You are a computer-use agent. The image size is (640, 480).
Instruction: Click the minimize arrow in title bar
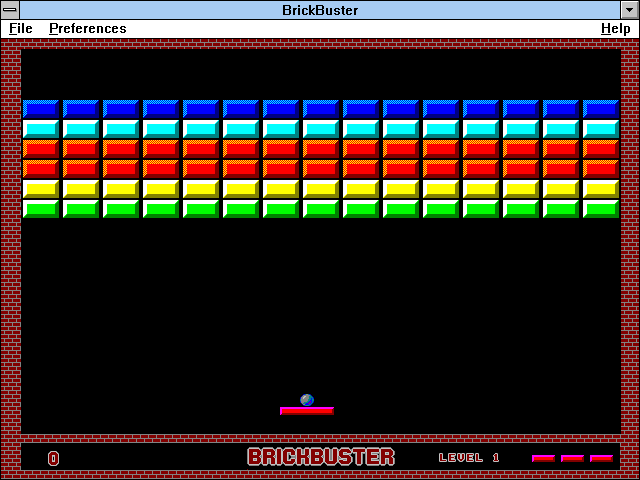[x=629, y=10]
